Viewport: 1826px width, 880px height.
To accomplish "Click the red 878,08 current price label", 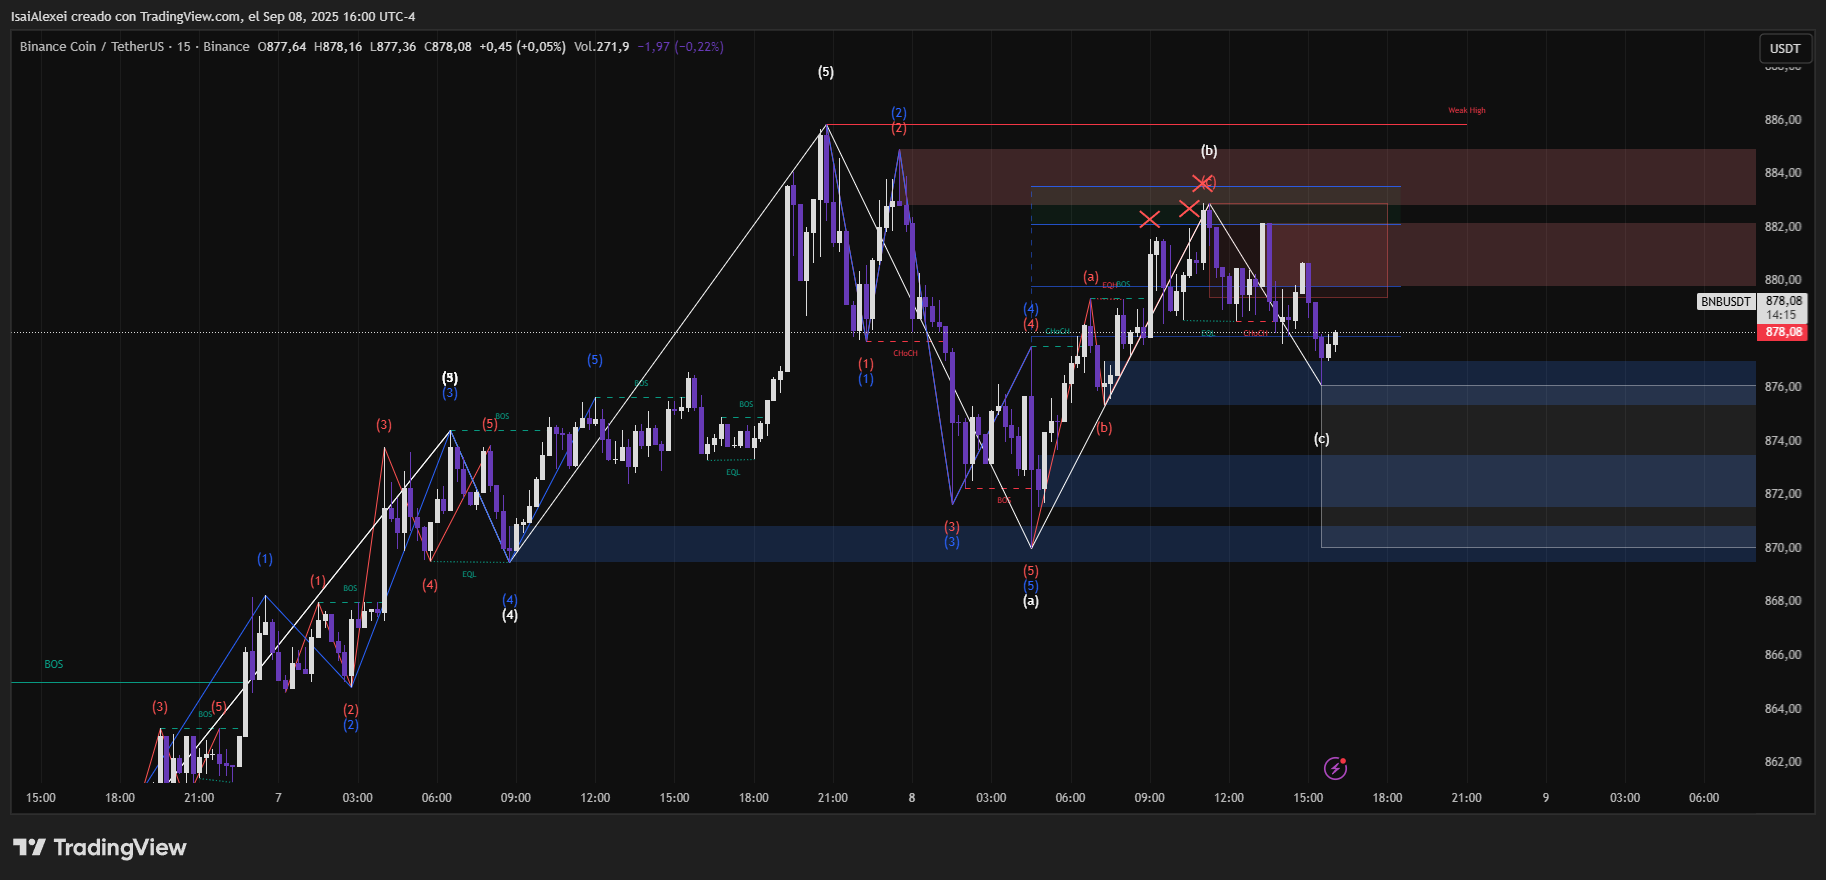I will [1783, 332].
